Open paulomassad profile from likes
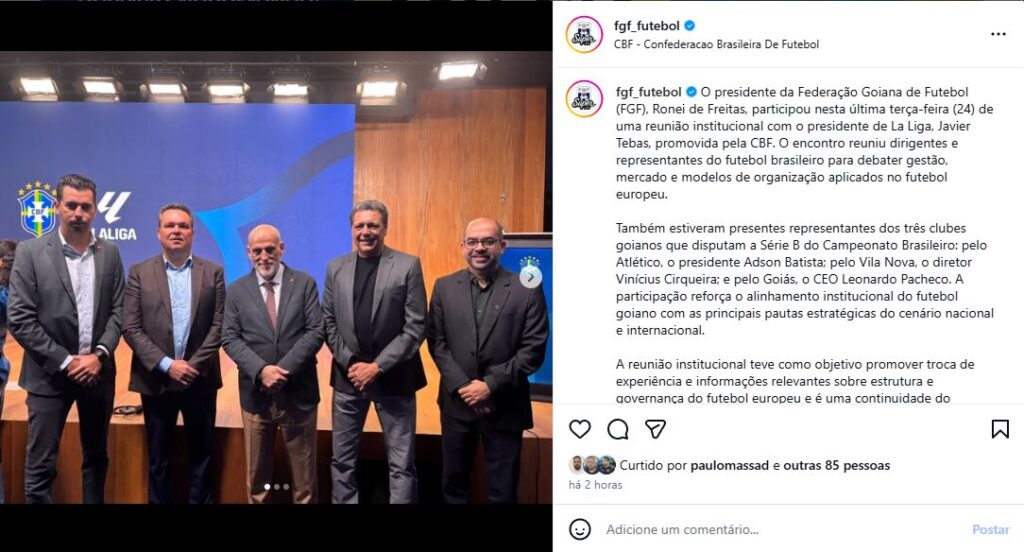 click(729, 465)
